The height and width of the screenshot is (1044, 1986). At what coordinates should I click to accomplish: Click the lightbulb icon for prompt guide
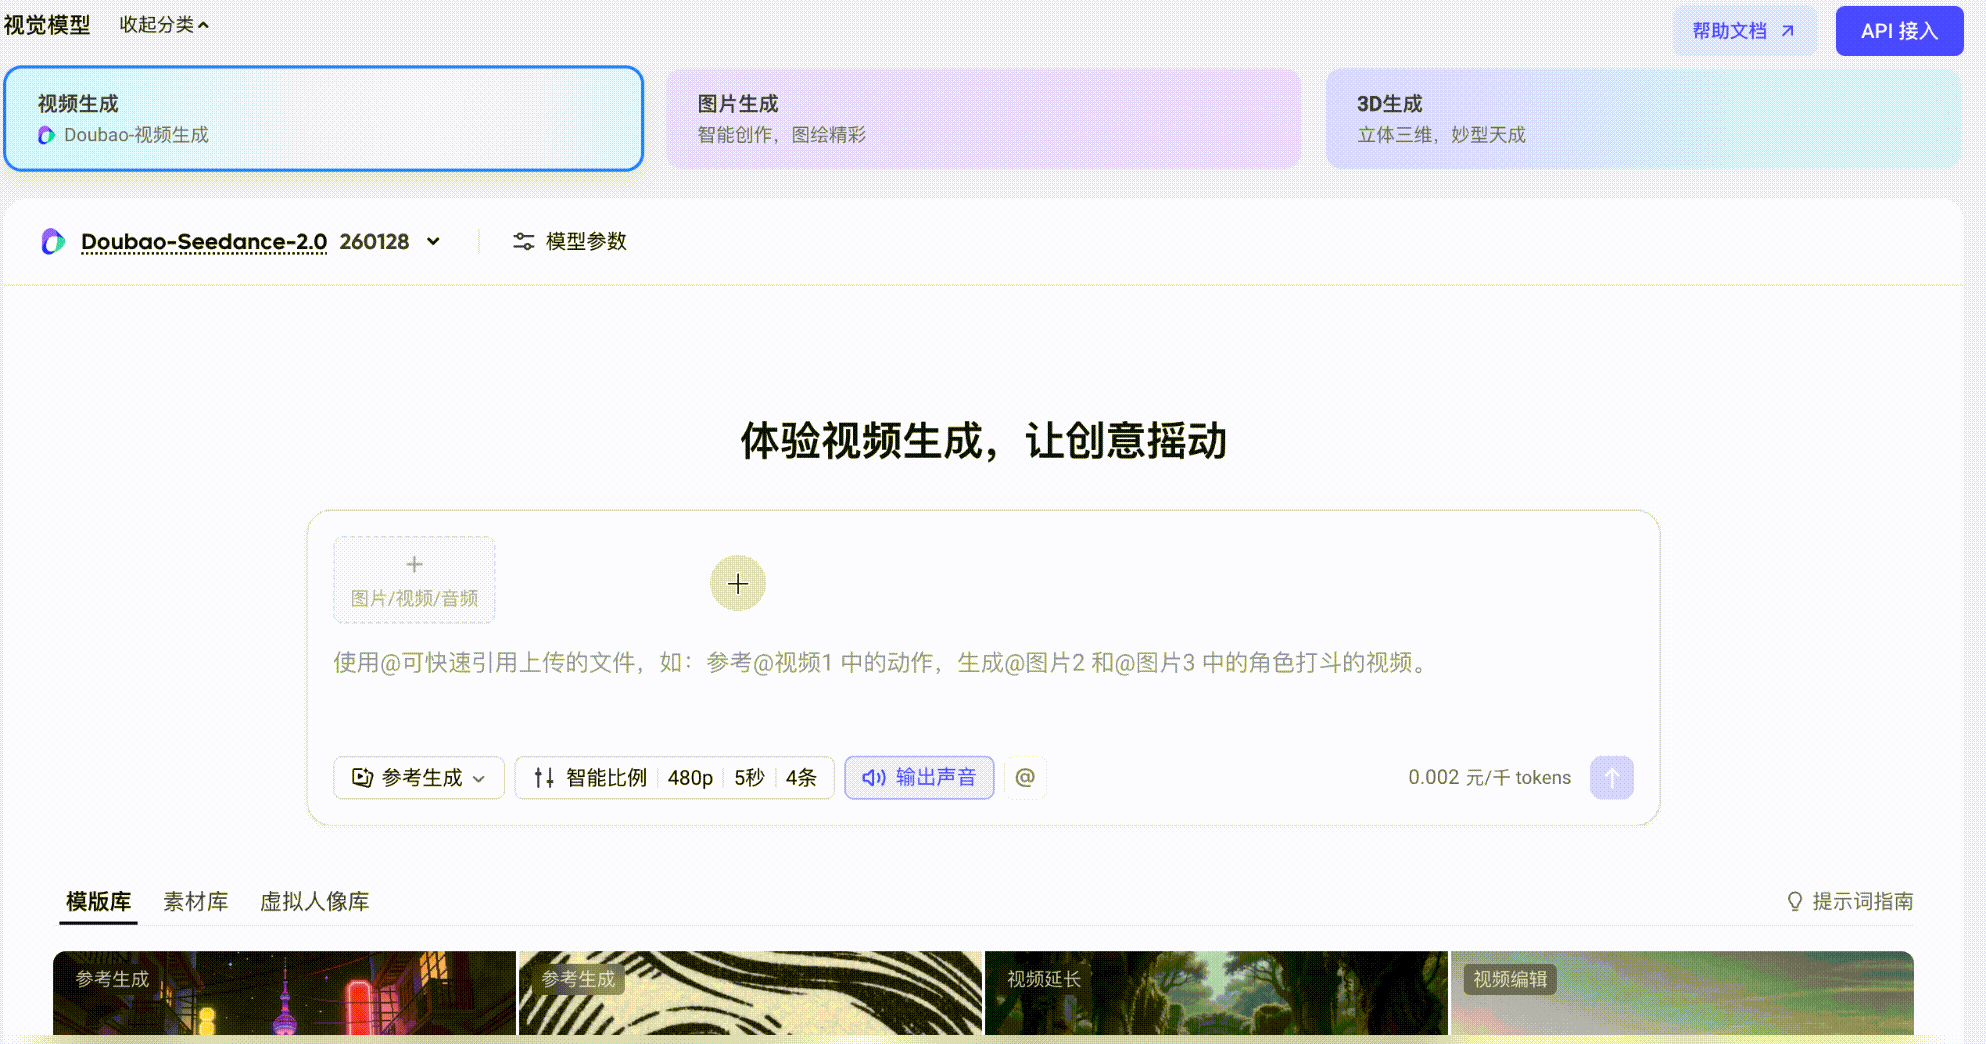[1795, 901]
